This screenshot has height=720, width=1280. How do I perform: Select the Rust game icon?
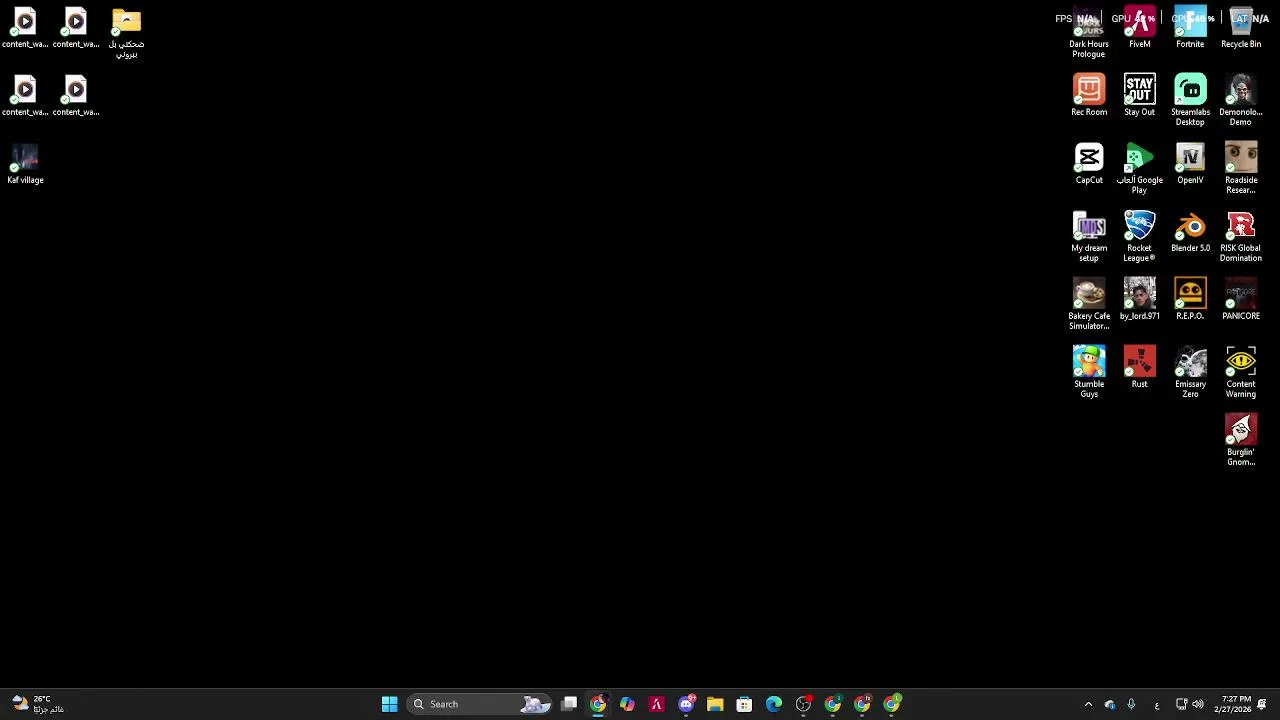coord(1139,368)
